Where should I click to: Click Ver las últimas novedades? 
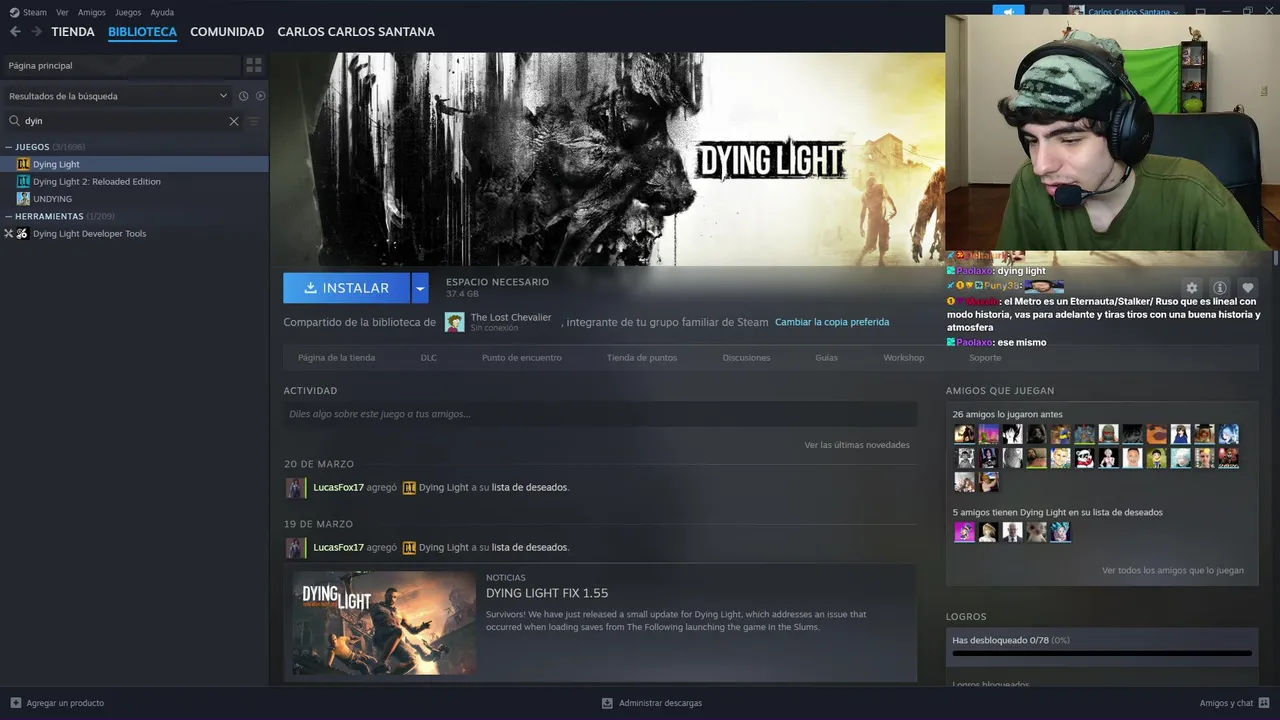click(857, 445)
